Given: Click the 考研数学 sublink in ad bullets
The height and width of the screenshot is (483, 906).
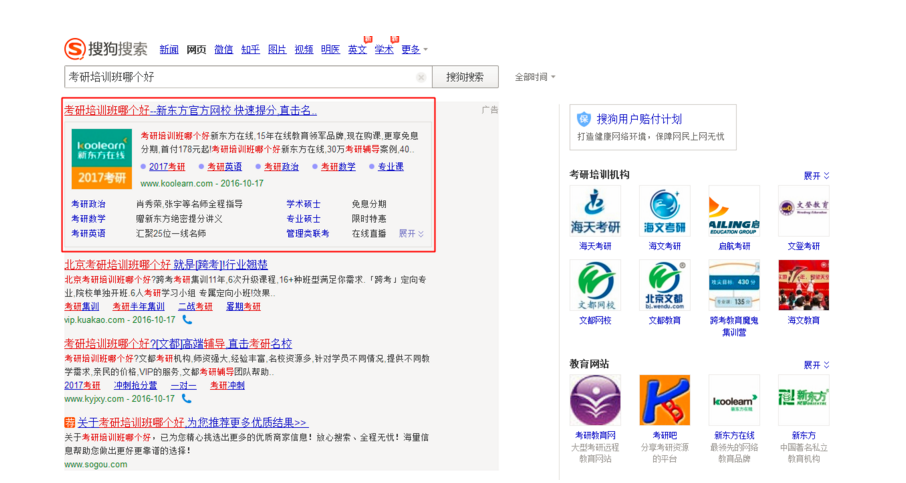Looking at the screenshot, I should (338, 166).
